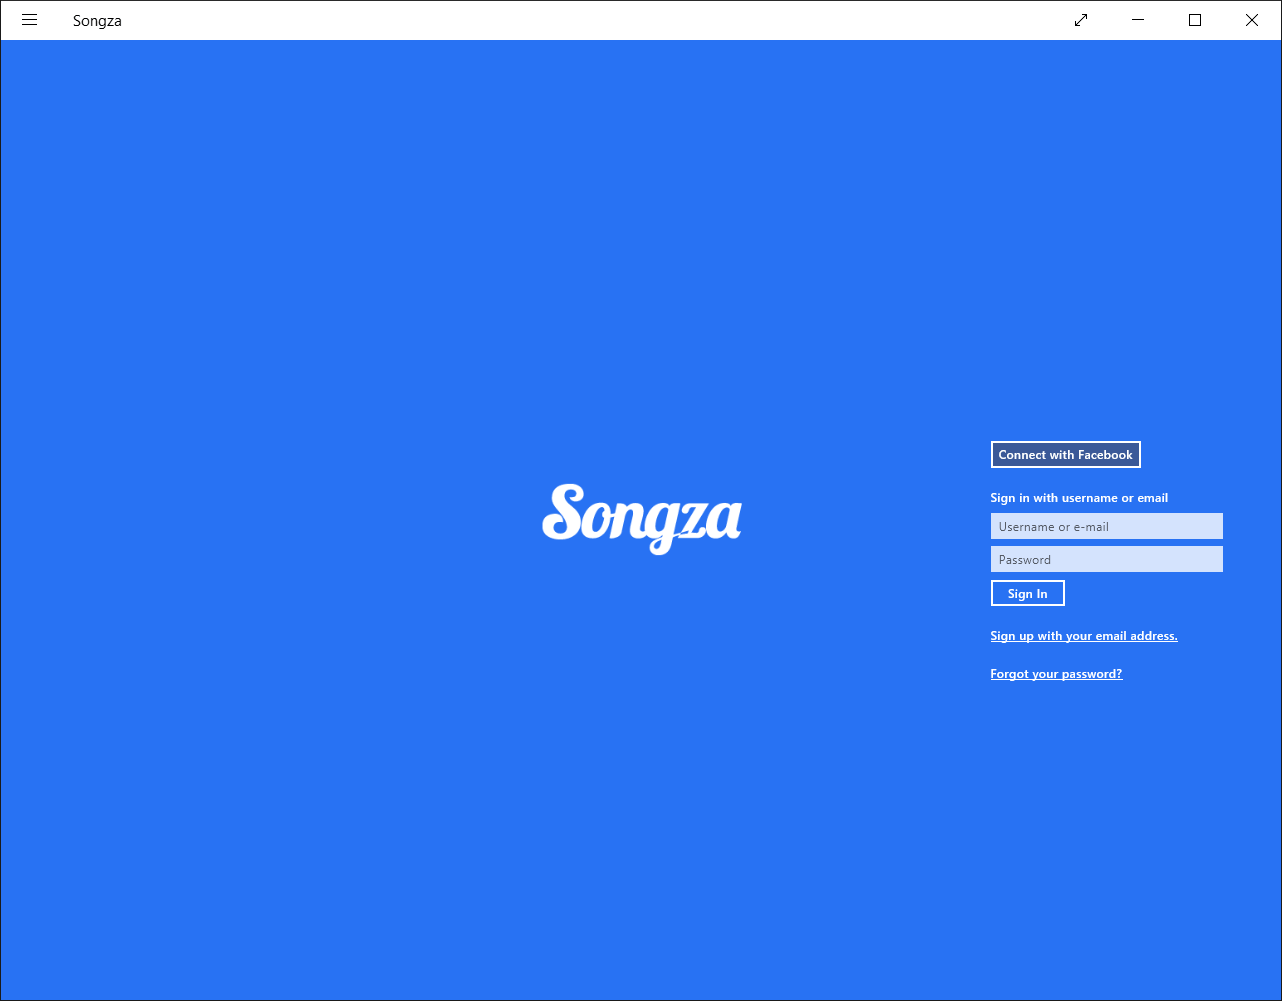Focus the Password field
The image size is (1282, 1001).
pos(1106,560)
